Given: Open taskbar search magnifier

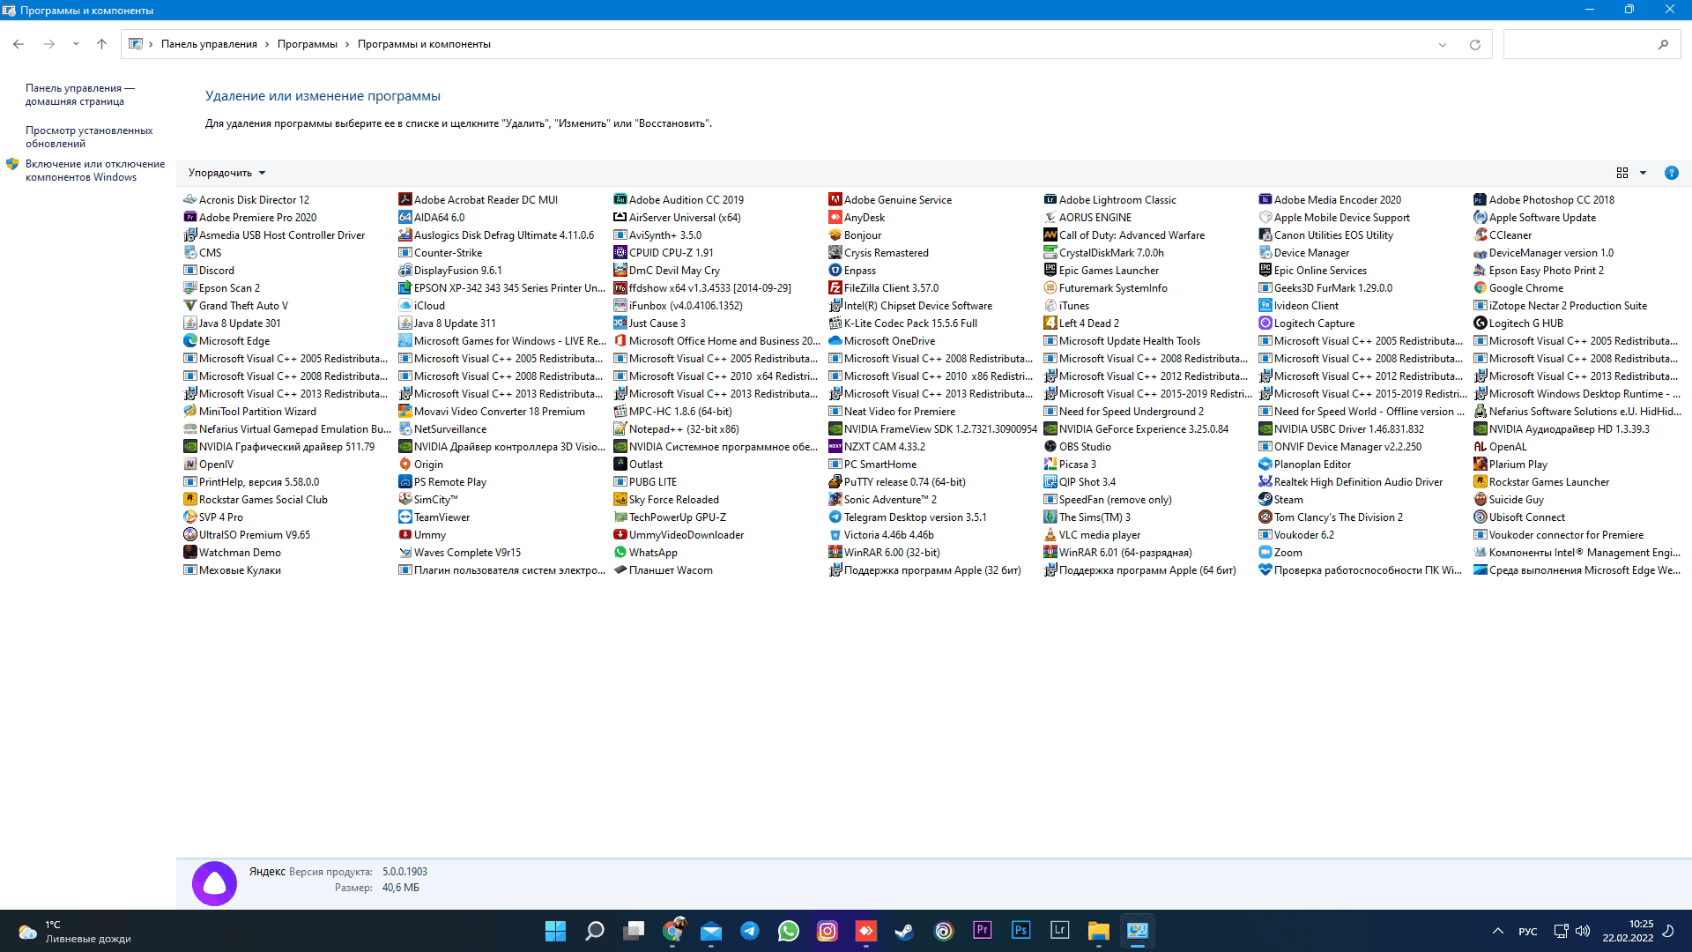Looking at the screenshot, I should (594, 931).
